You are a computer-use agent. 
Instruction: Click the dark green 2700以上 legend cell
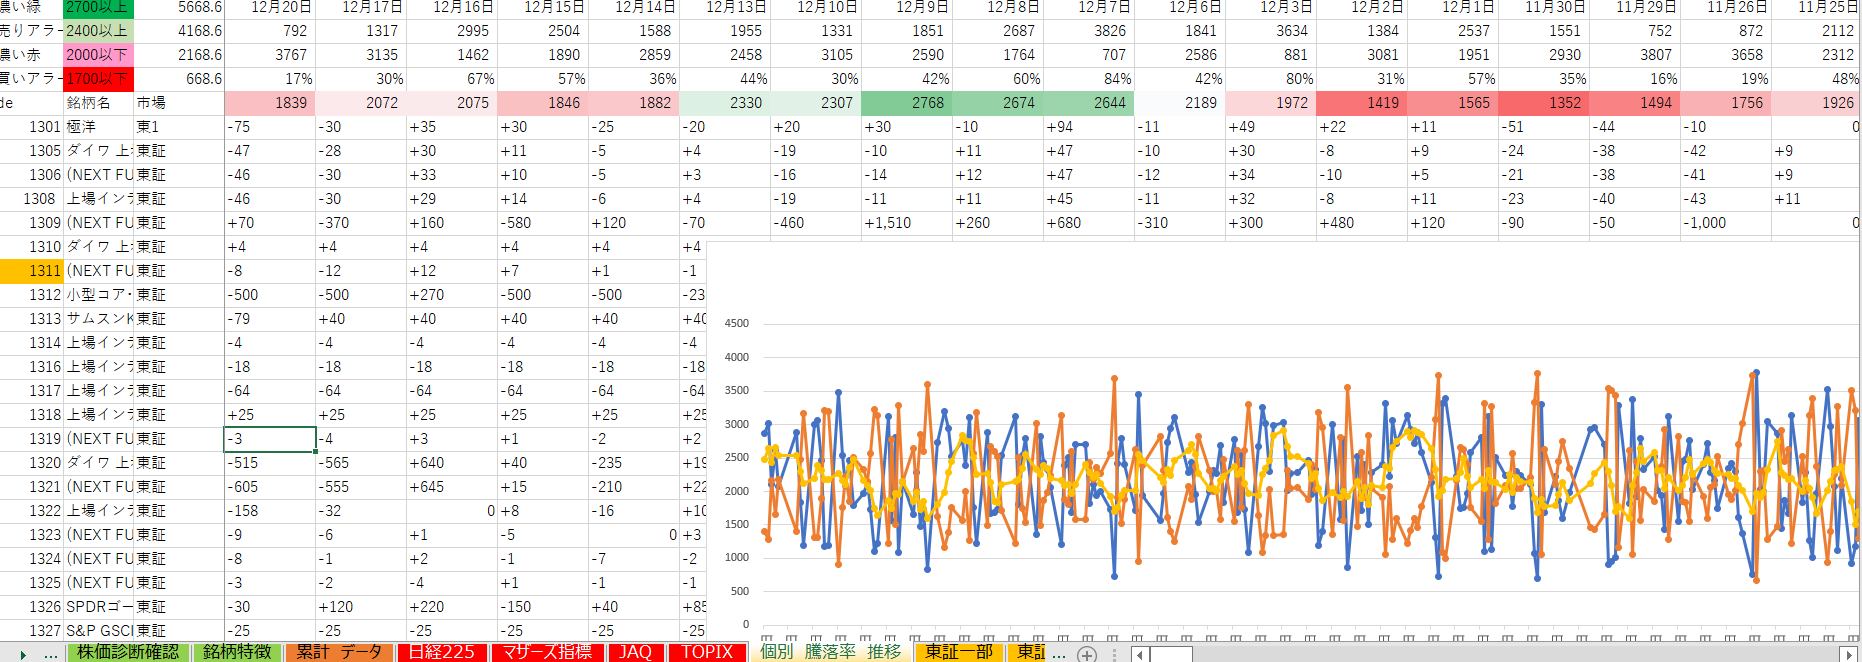[97, 7]
